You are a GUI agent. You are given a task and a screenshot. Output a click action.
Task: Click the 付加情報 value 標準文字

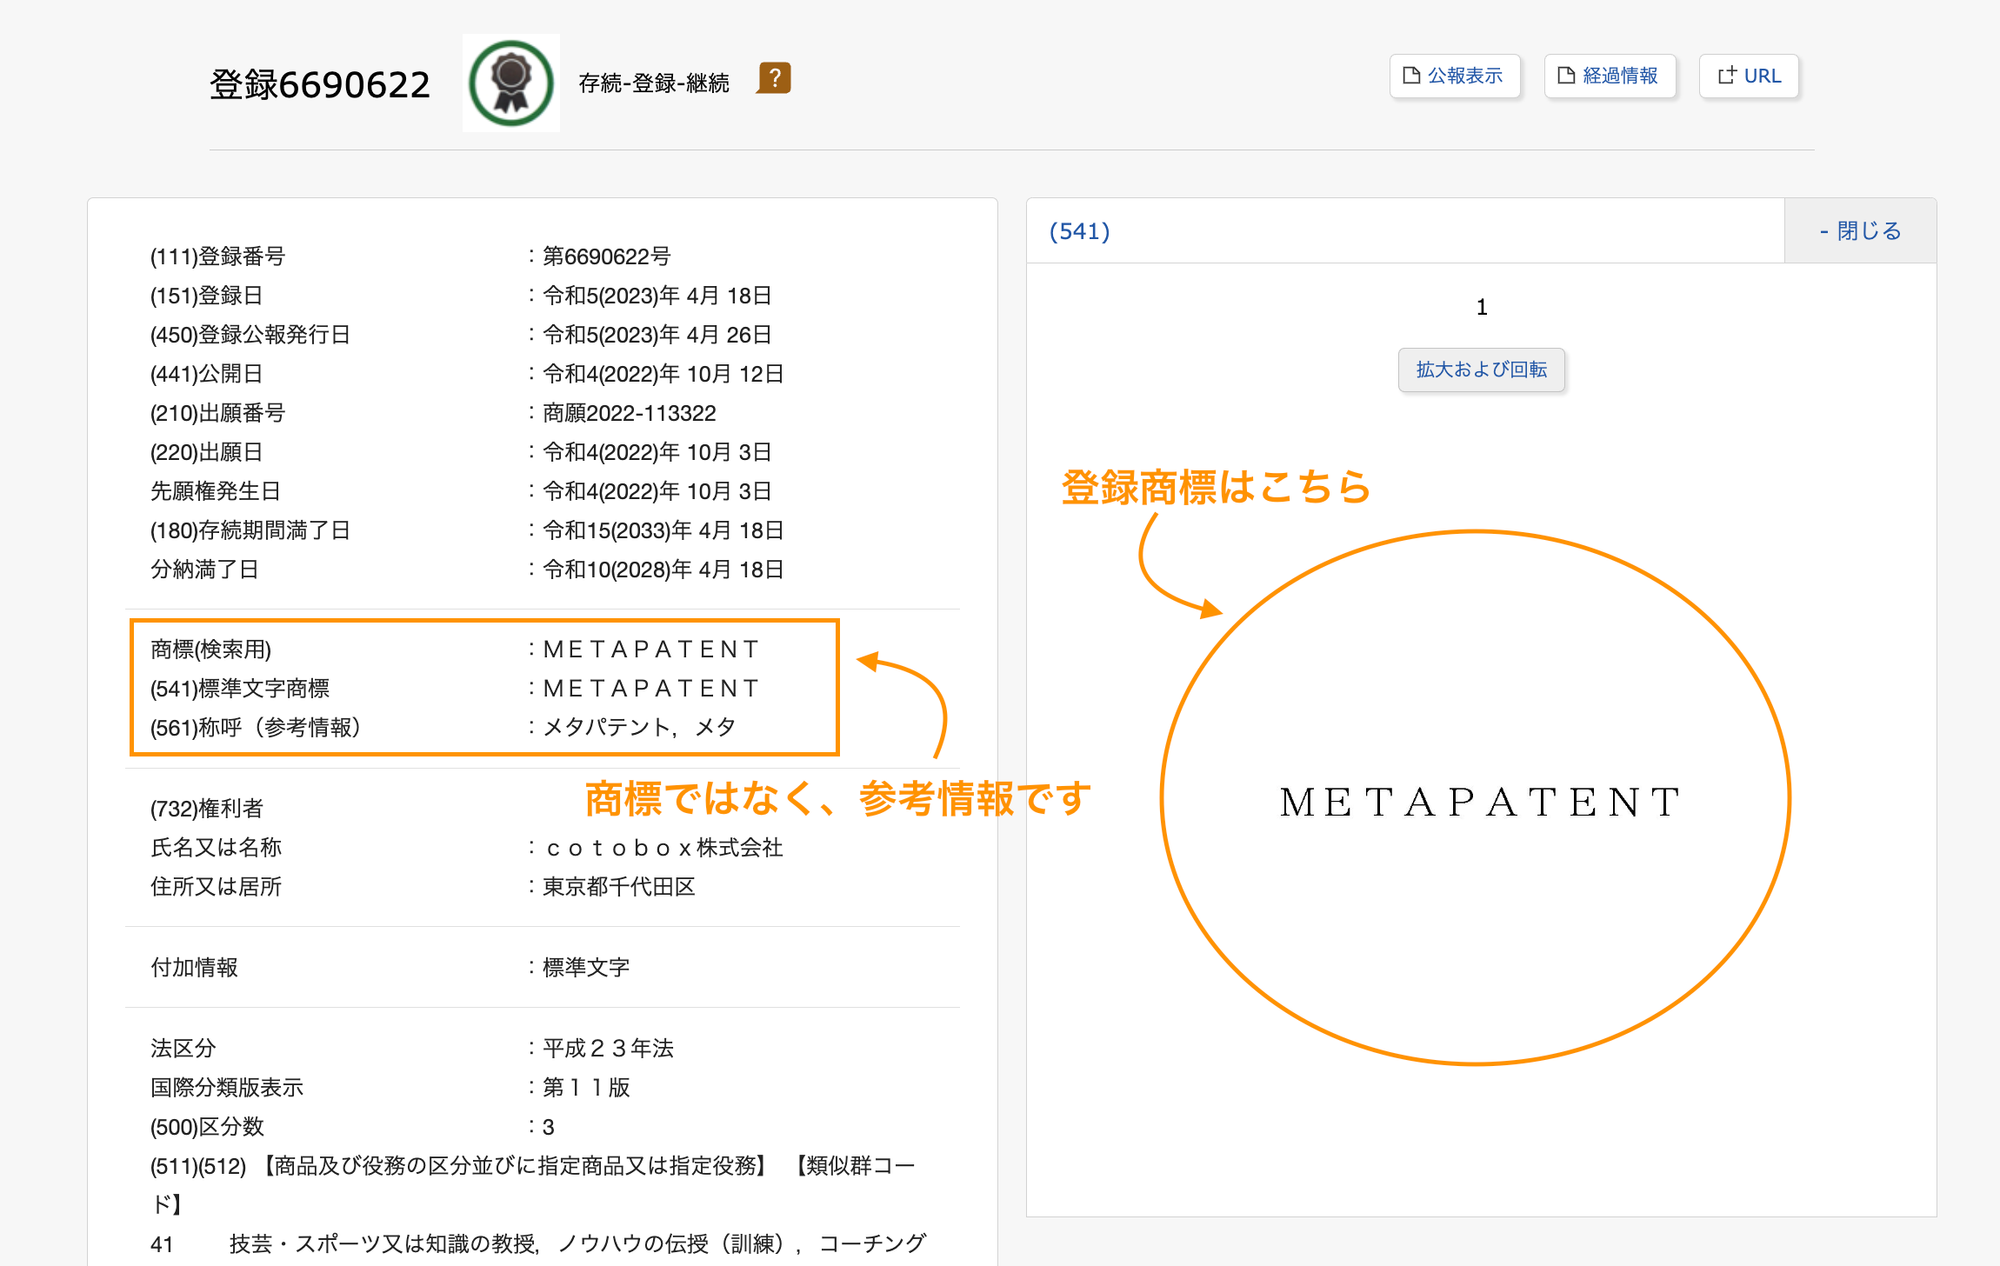(586, 968)
